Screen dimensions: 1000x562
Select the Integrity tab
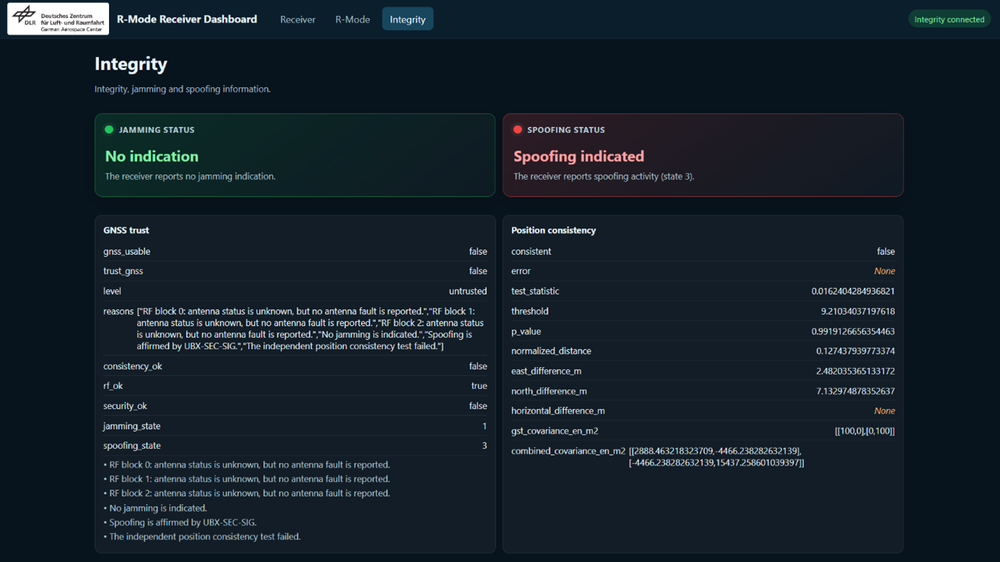[408, 19]
